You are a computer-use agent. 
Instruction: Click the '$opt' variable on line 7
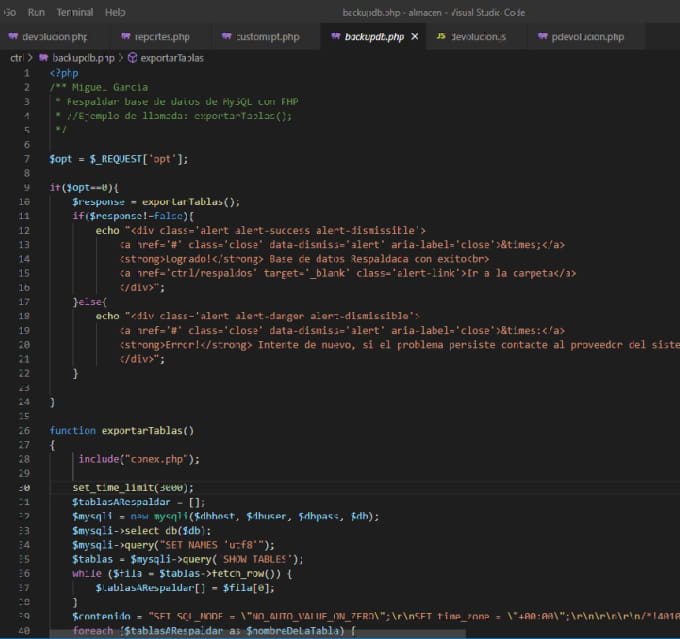tap(60, 159)
